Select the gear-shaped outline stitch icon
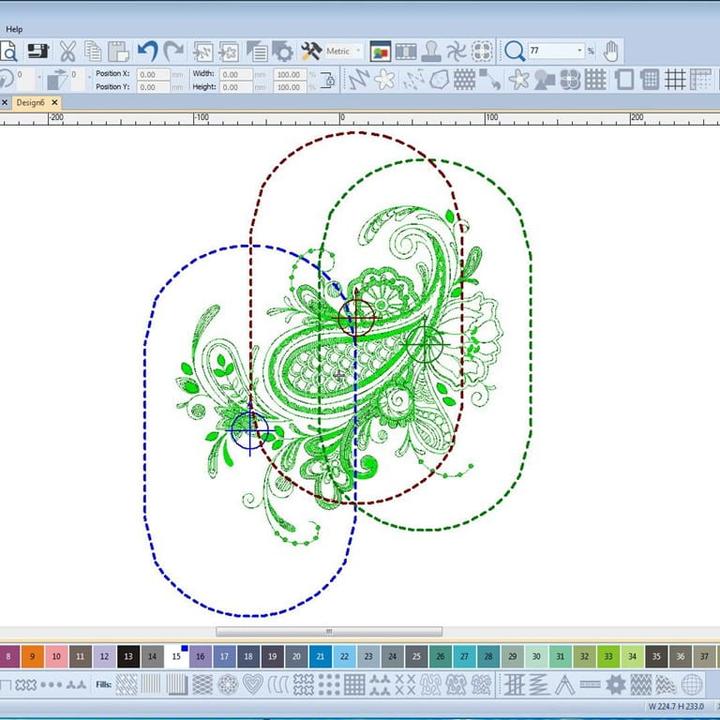720x720 pixels. [x=615, y=685]
